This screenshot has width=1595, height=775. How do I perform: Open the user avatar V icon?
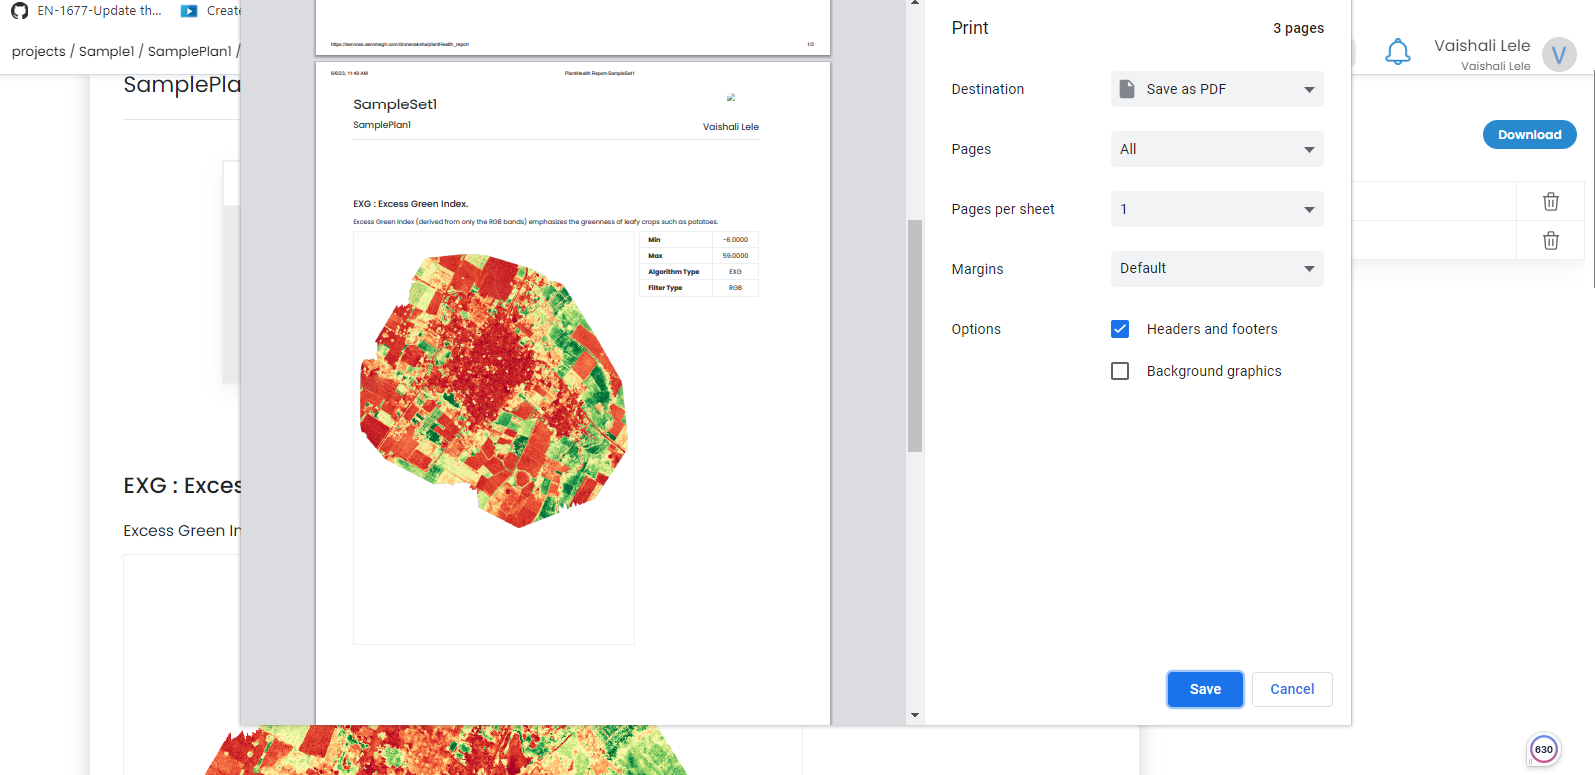click(1558, 54)
